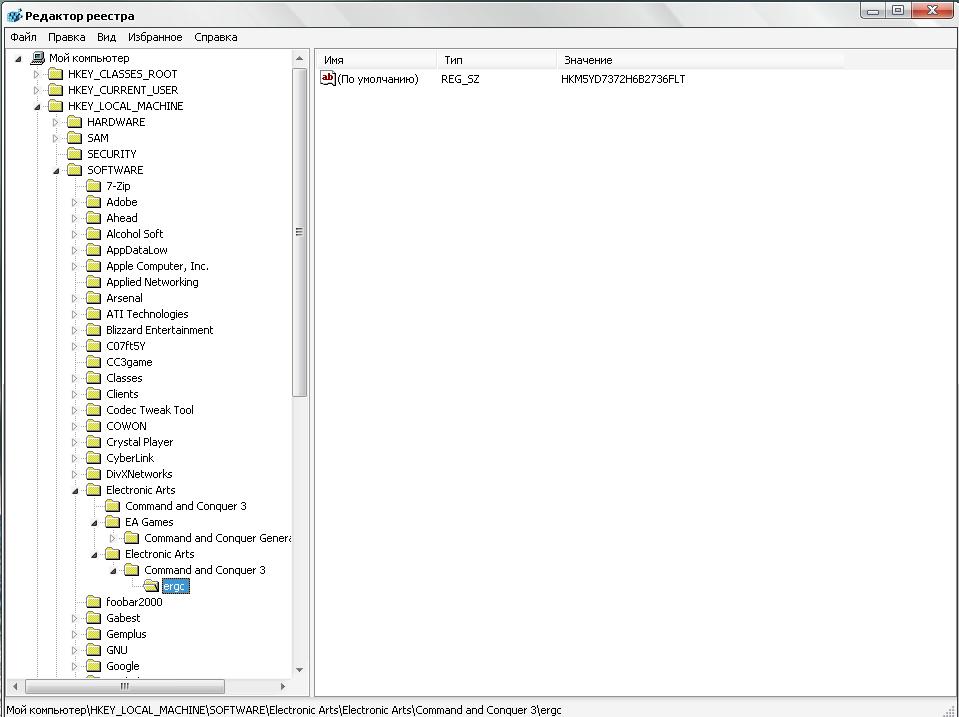Click the tree vertical scrollbar thumb

tap(299, 232)
